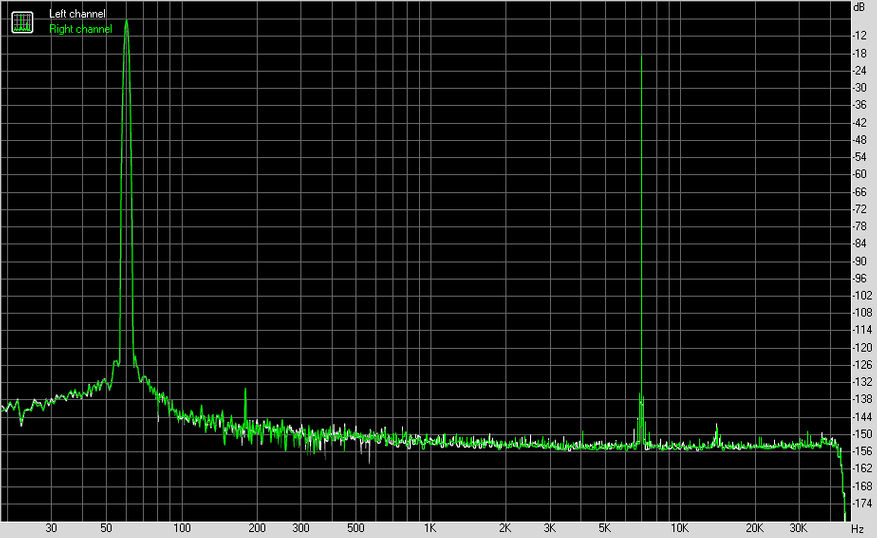Click the 100 Hz frequency axis label

[182, 528]
